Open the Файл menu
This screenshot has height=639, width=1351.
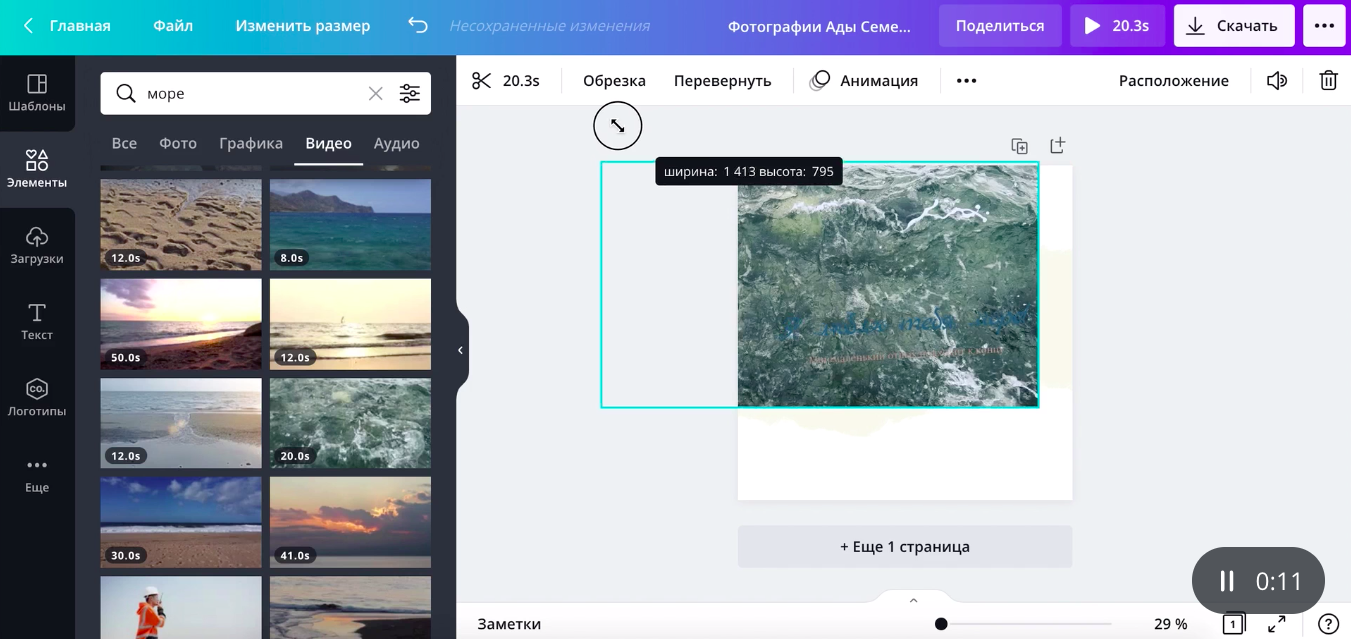coord(173,26)
